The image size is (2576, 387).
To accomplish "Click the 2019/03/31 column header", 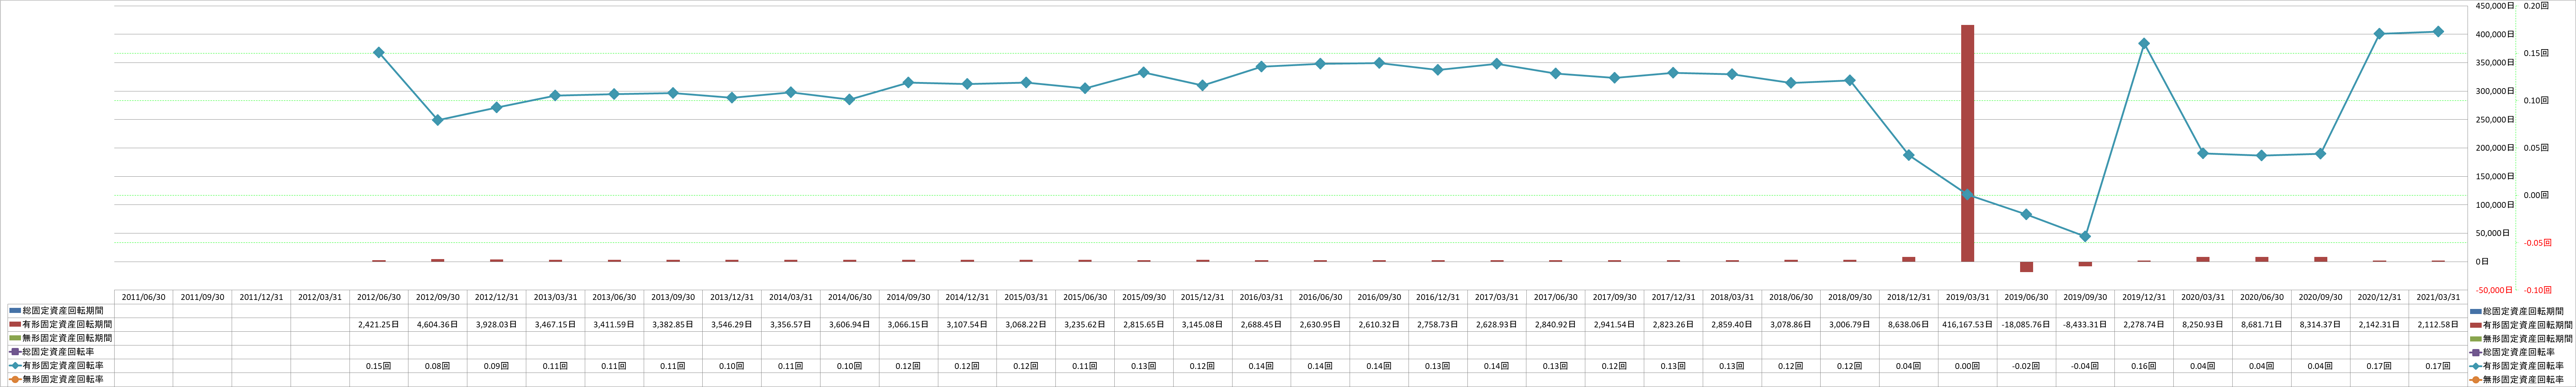I will click(x=1967, y=297).
